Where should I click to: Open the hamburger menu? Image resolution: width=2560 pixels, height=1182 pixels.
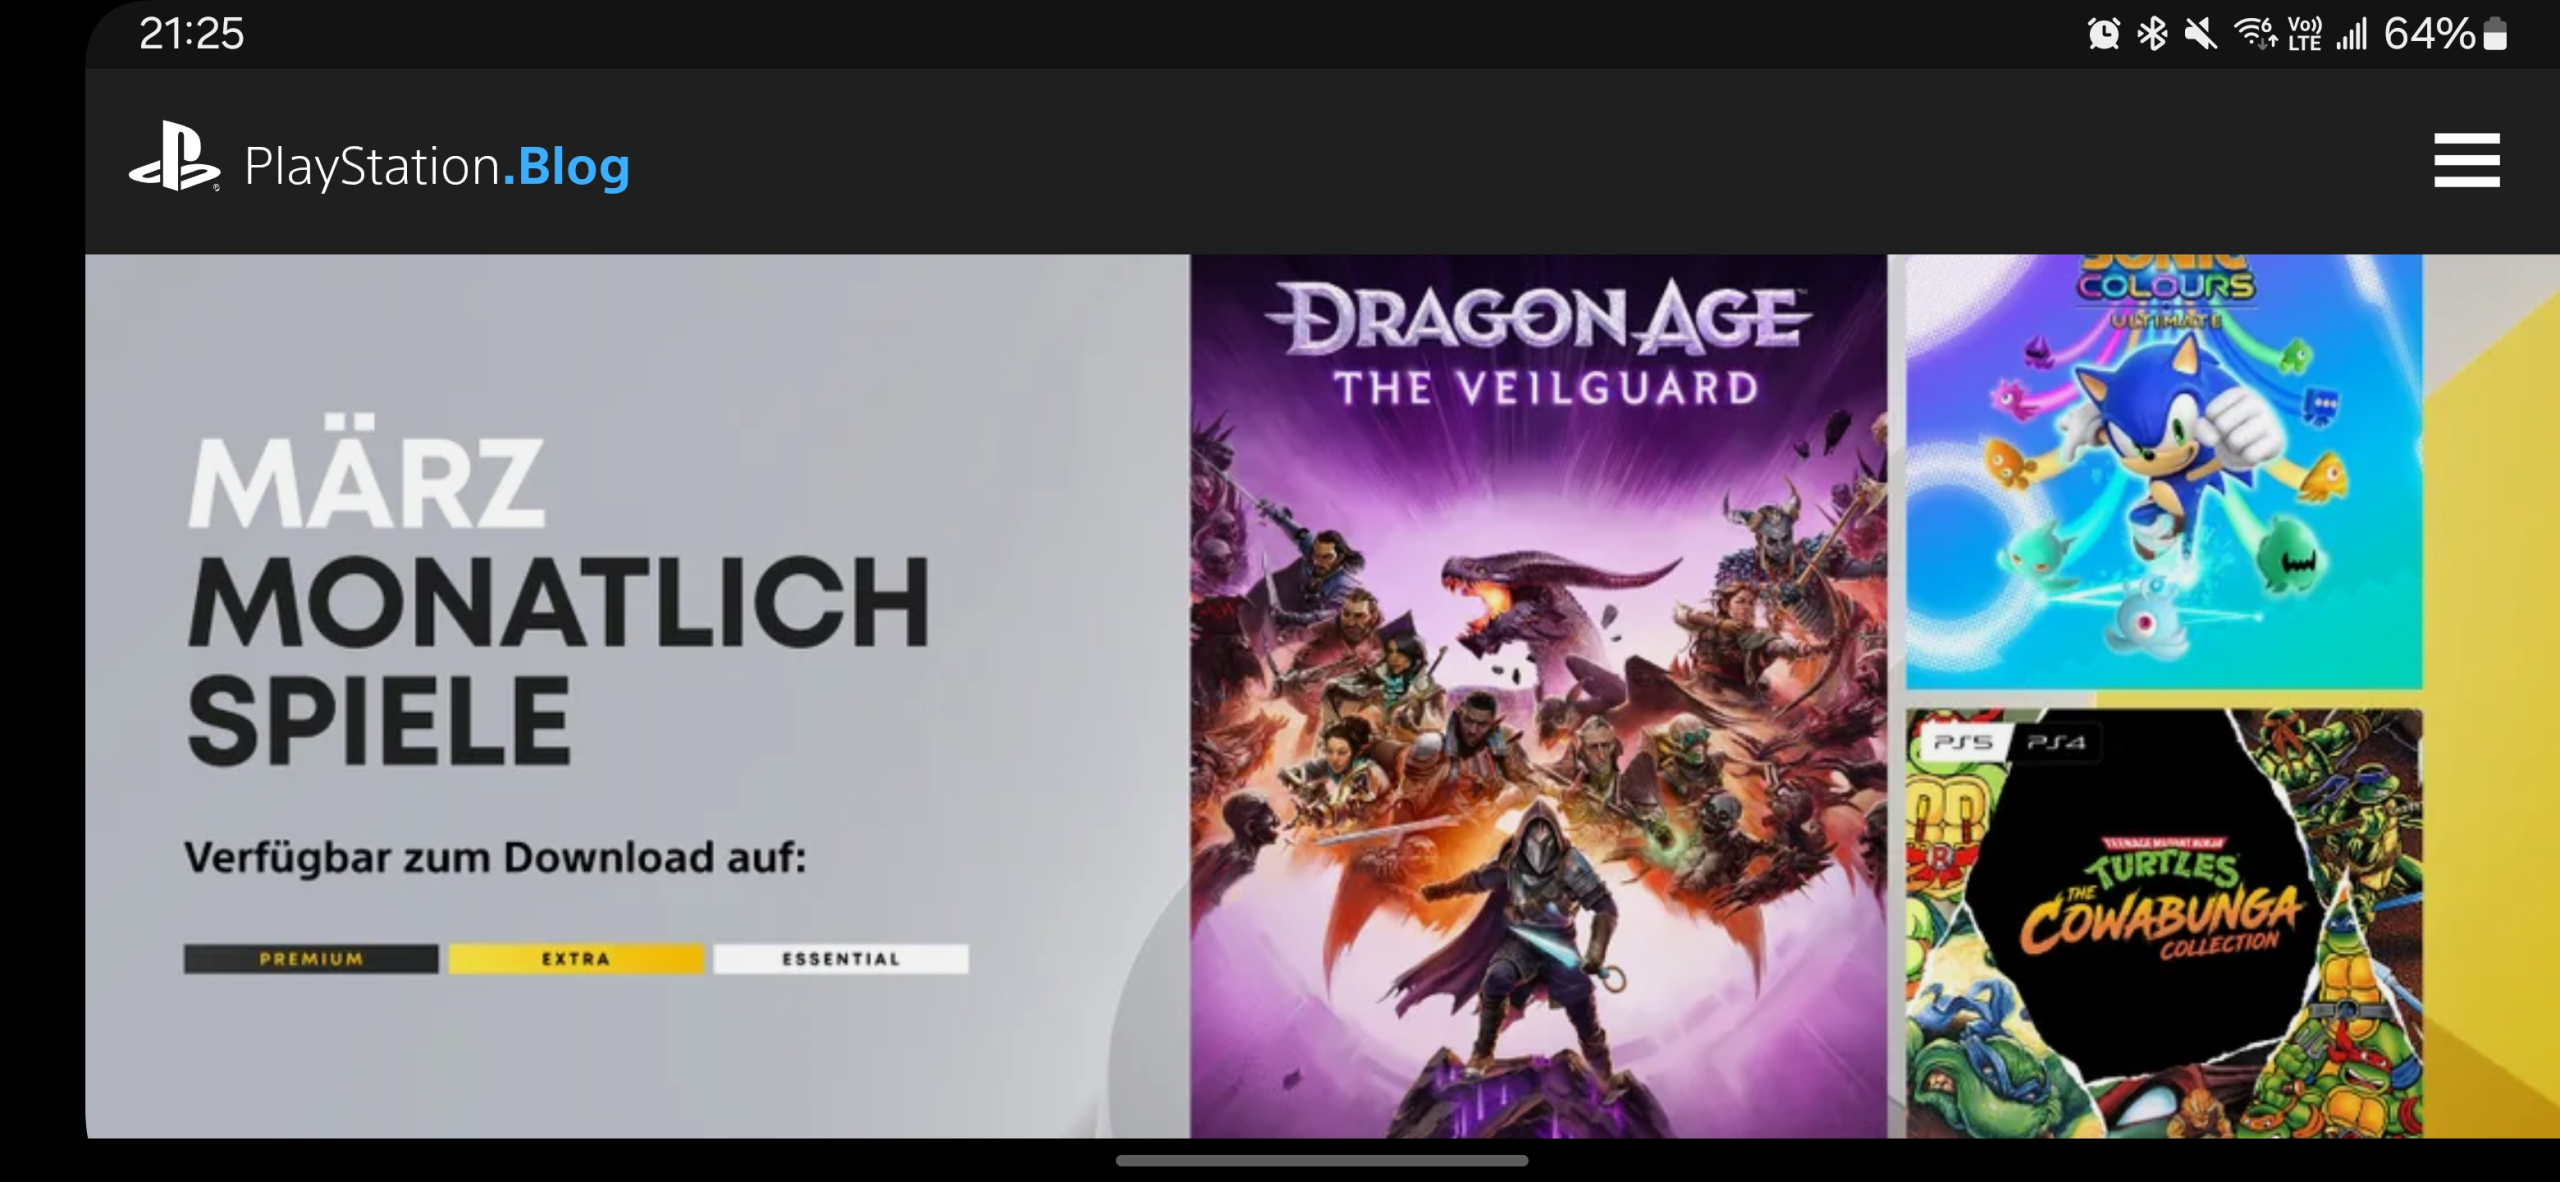click(2466, 160)
